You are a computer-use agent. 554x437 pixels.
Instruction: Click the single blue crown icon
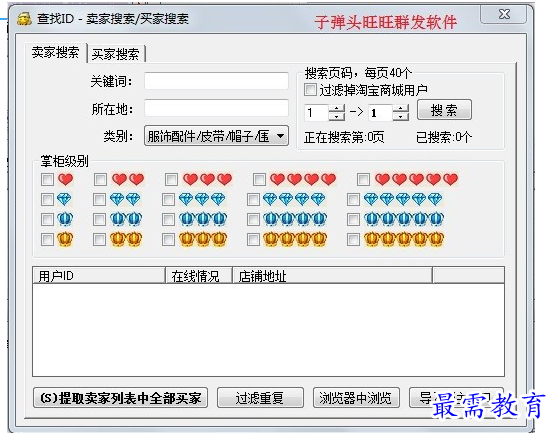click(65, 219)
